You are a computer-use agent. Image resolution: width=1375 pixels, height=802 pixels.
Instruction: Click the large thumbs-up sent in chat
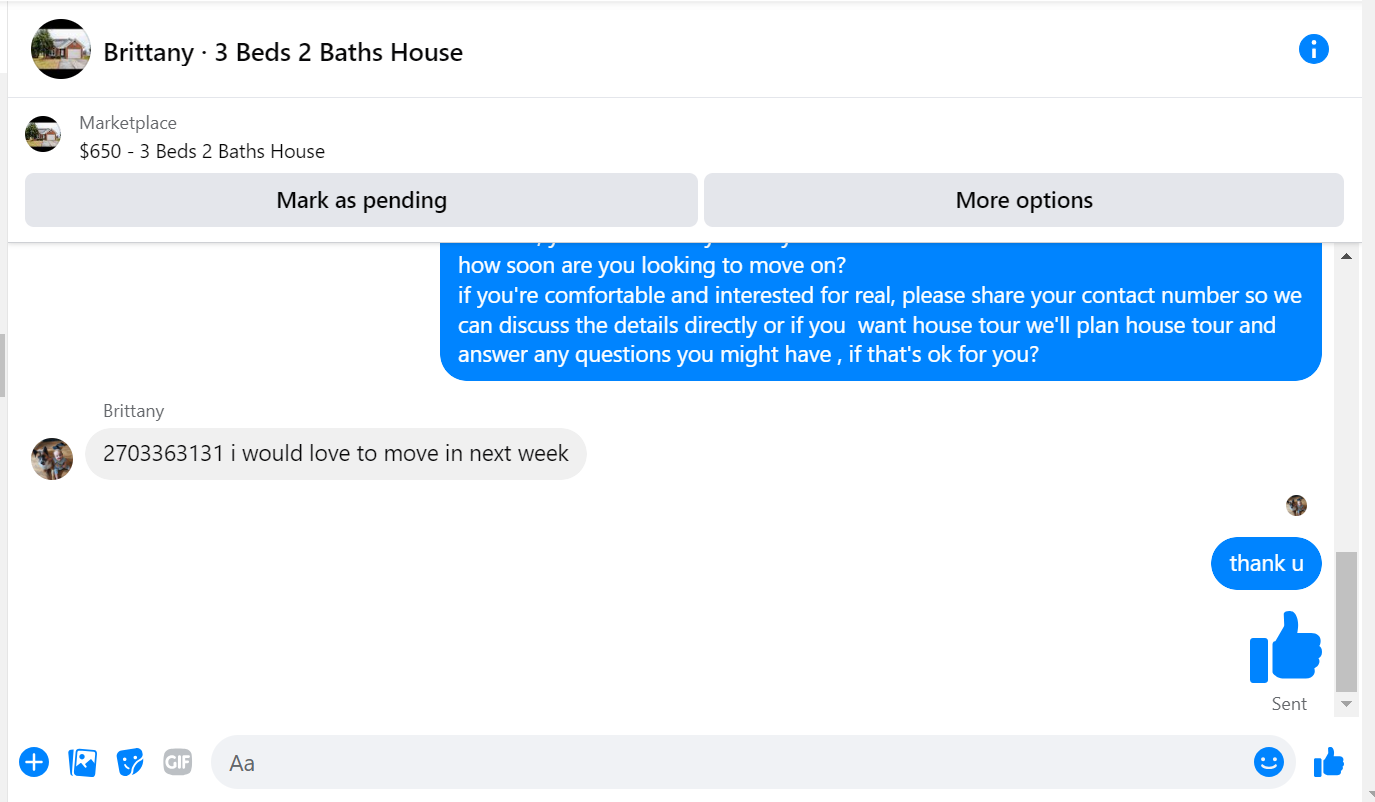[1286, 647]
